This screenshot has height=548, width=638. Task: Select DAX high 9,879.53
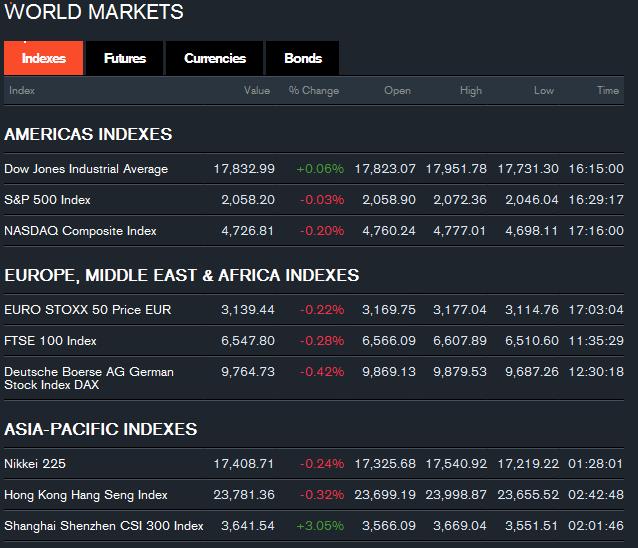(x=460, y=371)
